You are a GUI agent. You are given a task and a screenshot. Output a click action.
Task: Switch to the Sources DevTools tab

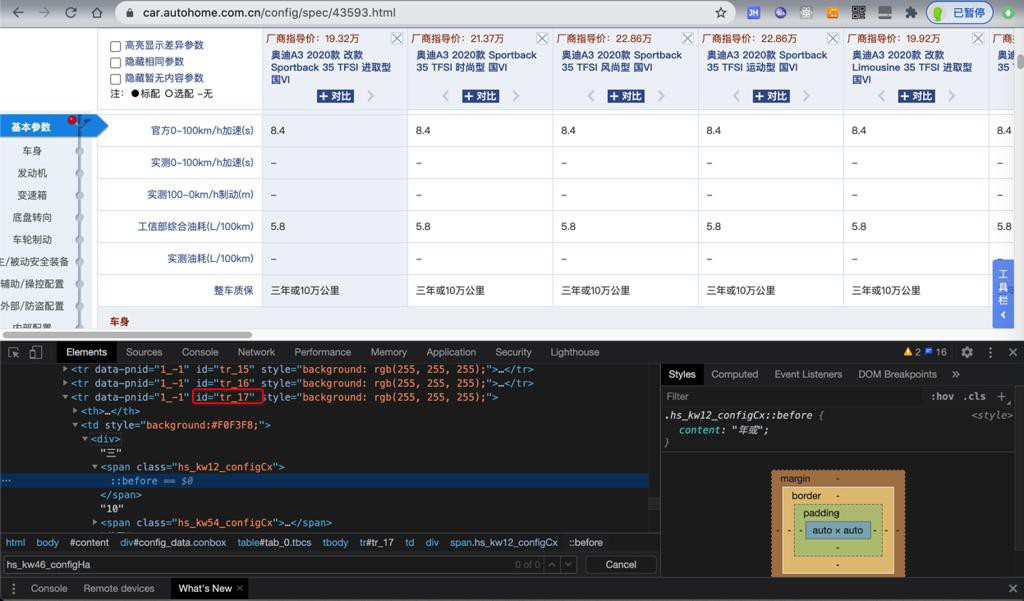click(144, 352)
